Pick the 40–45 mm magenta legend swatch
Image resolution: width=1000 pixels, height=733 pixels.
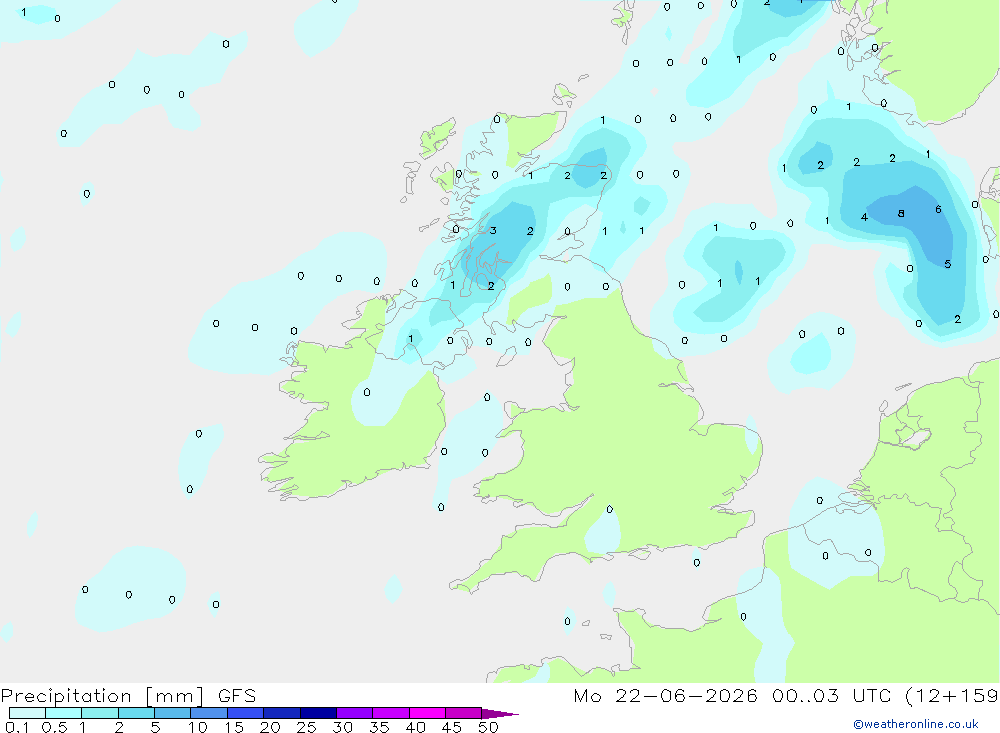(427, 713)
